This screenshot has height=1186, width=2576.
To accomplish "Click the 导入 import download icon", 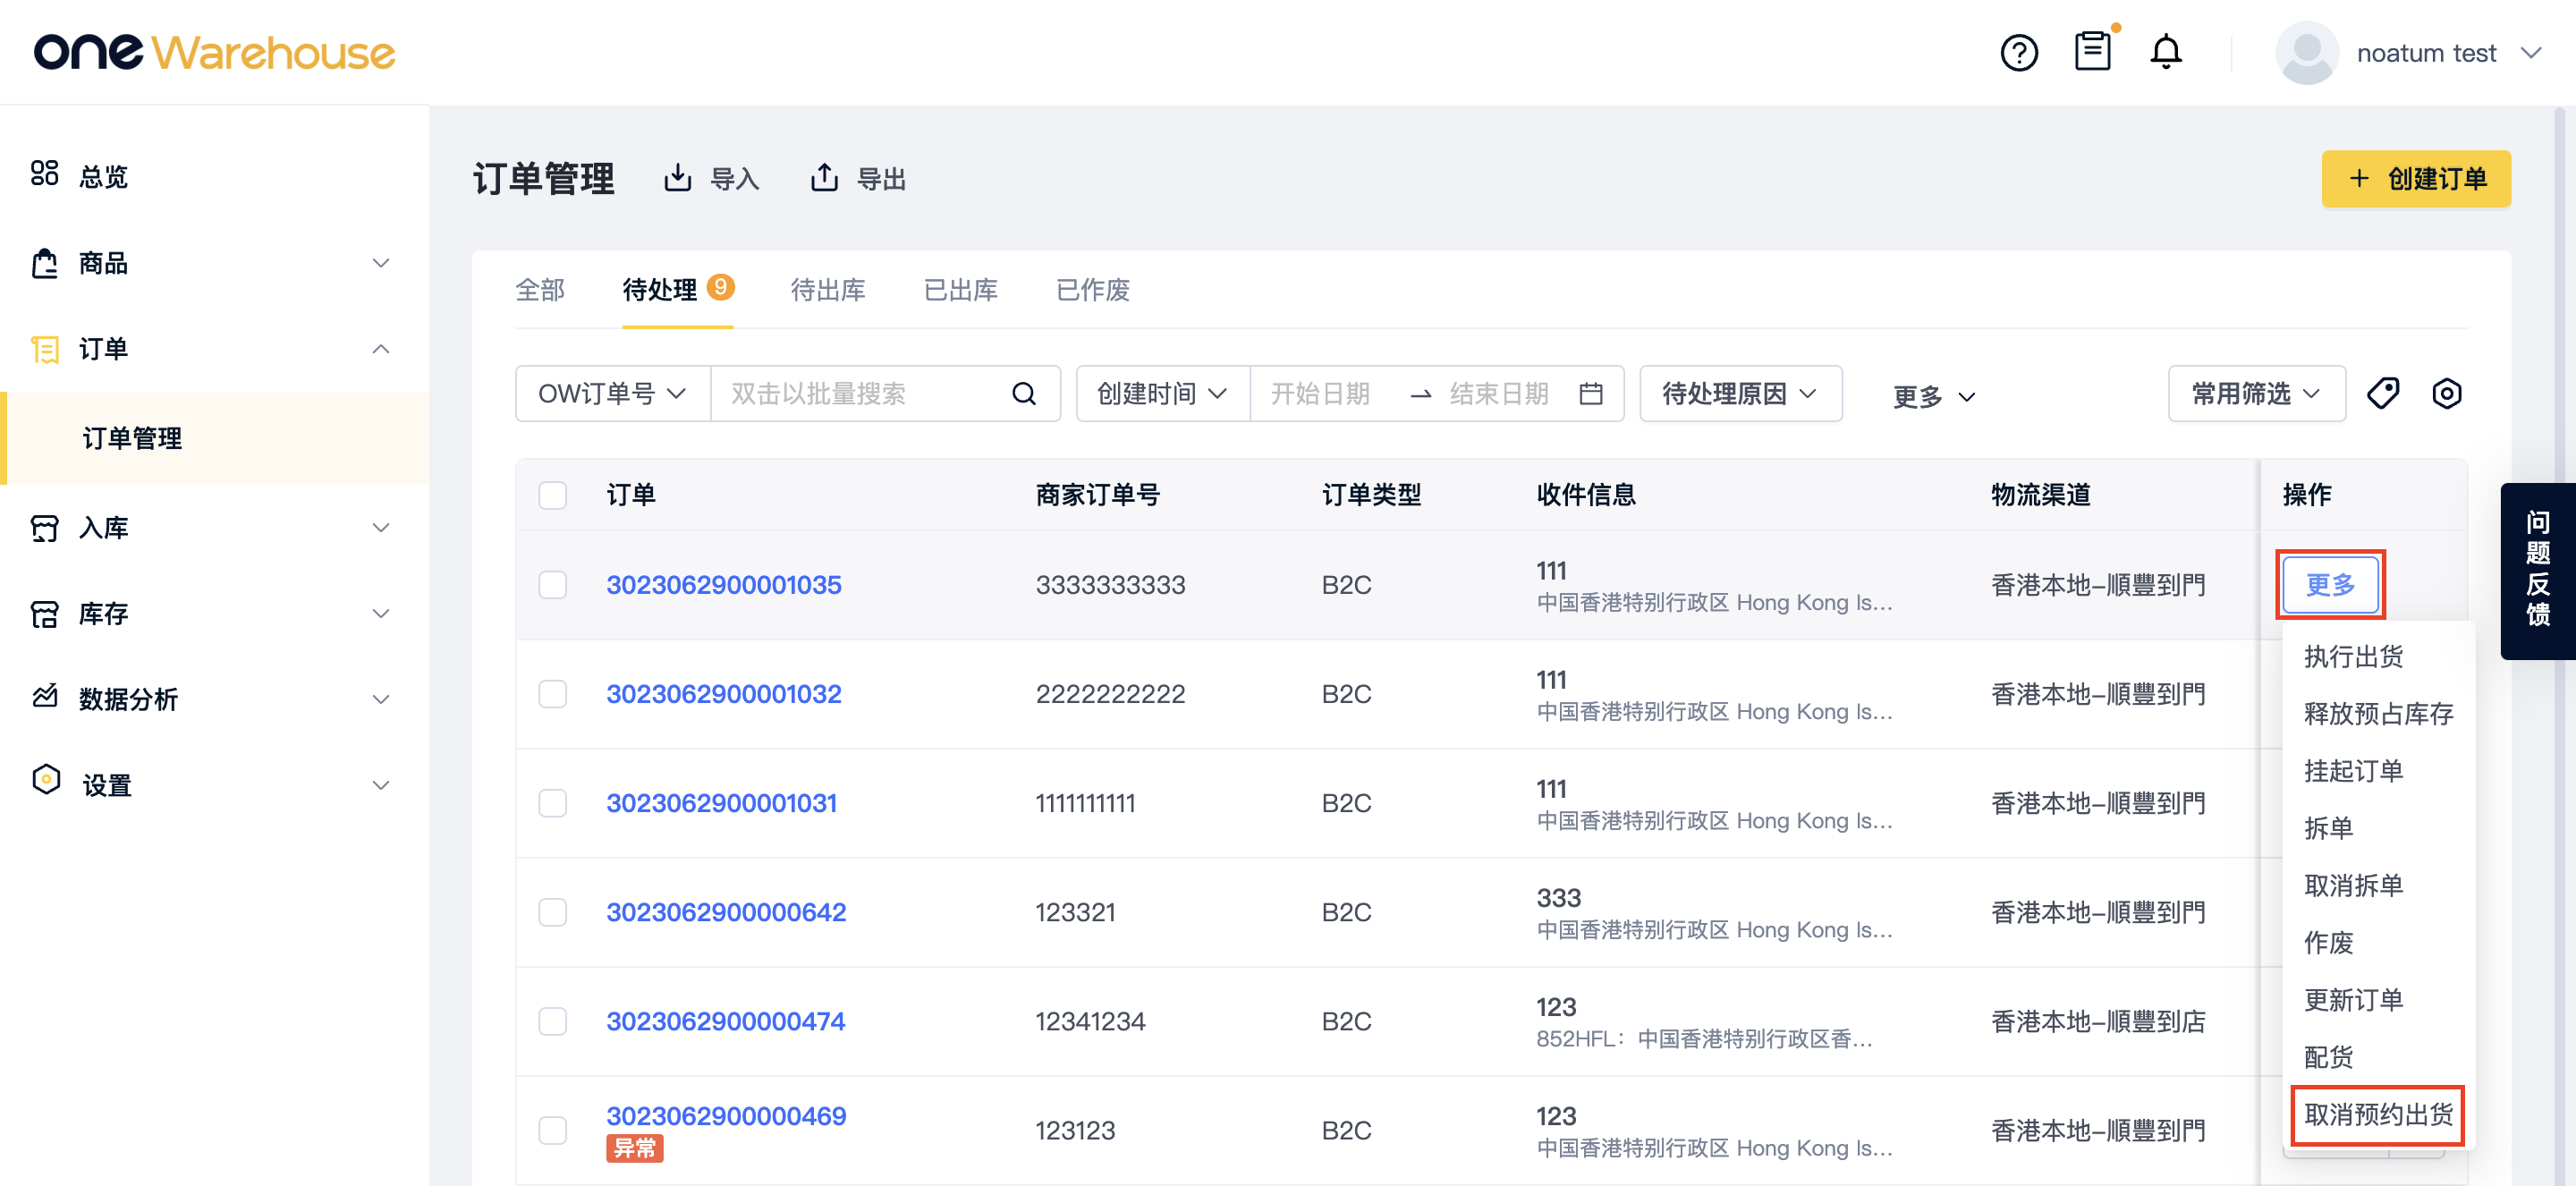I will tap(677, 178).
